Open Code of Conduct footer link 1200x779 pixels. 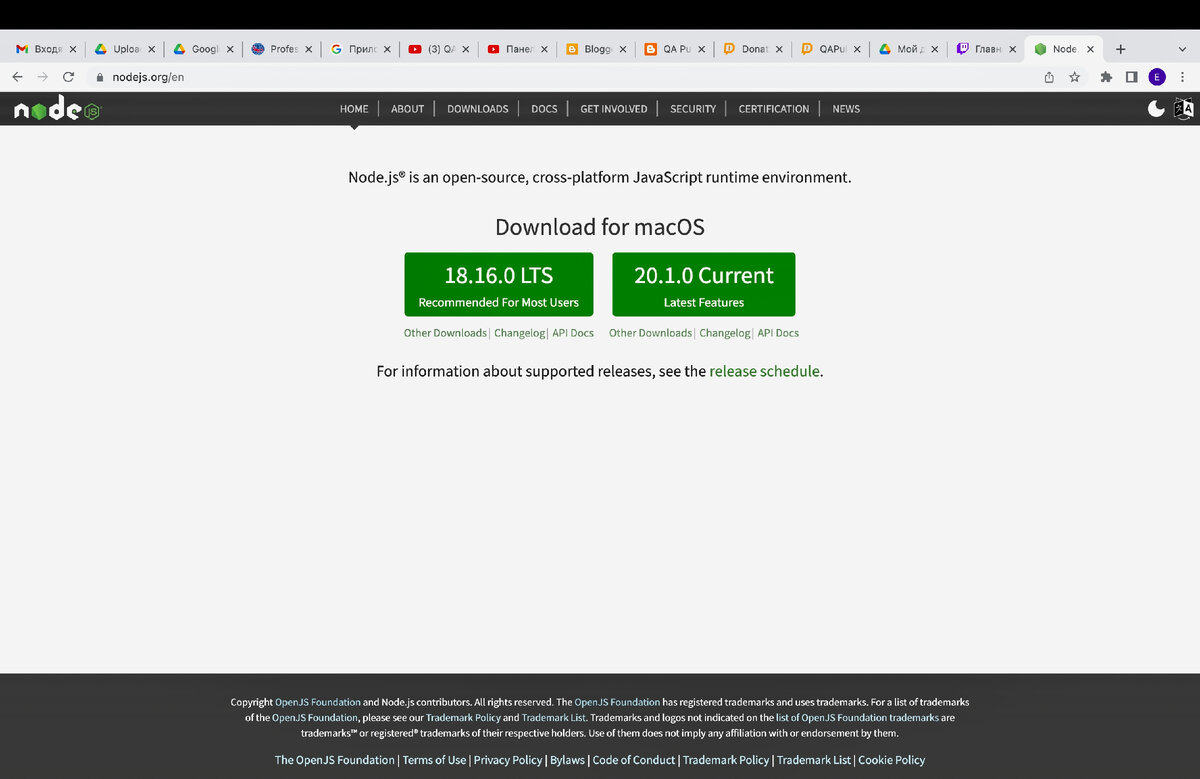(634, 760)
